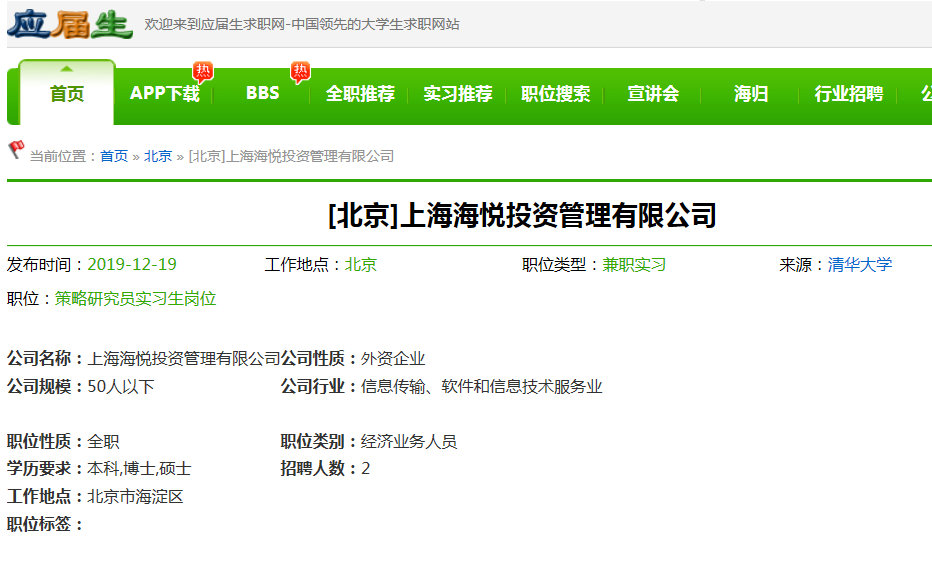Go to 实习推荐 section
The width and height of the screenshot is (932, 566).
tap(458, 93)
